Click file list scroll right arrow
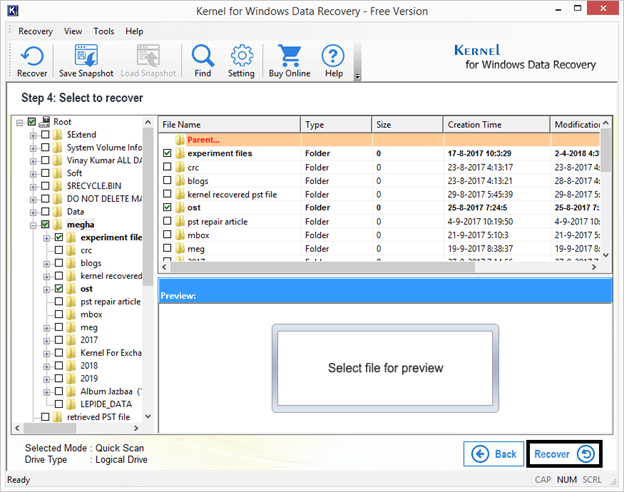624x492 pixels. [x=594, y=267]
